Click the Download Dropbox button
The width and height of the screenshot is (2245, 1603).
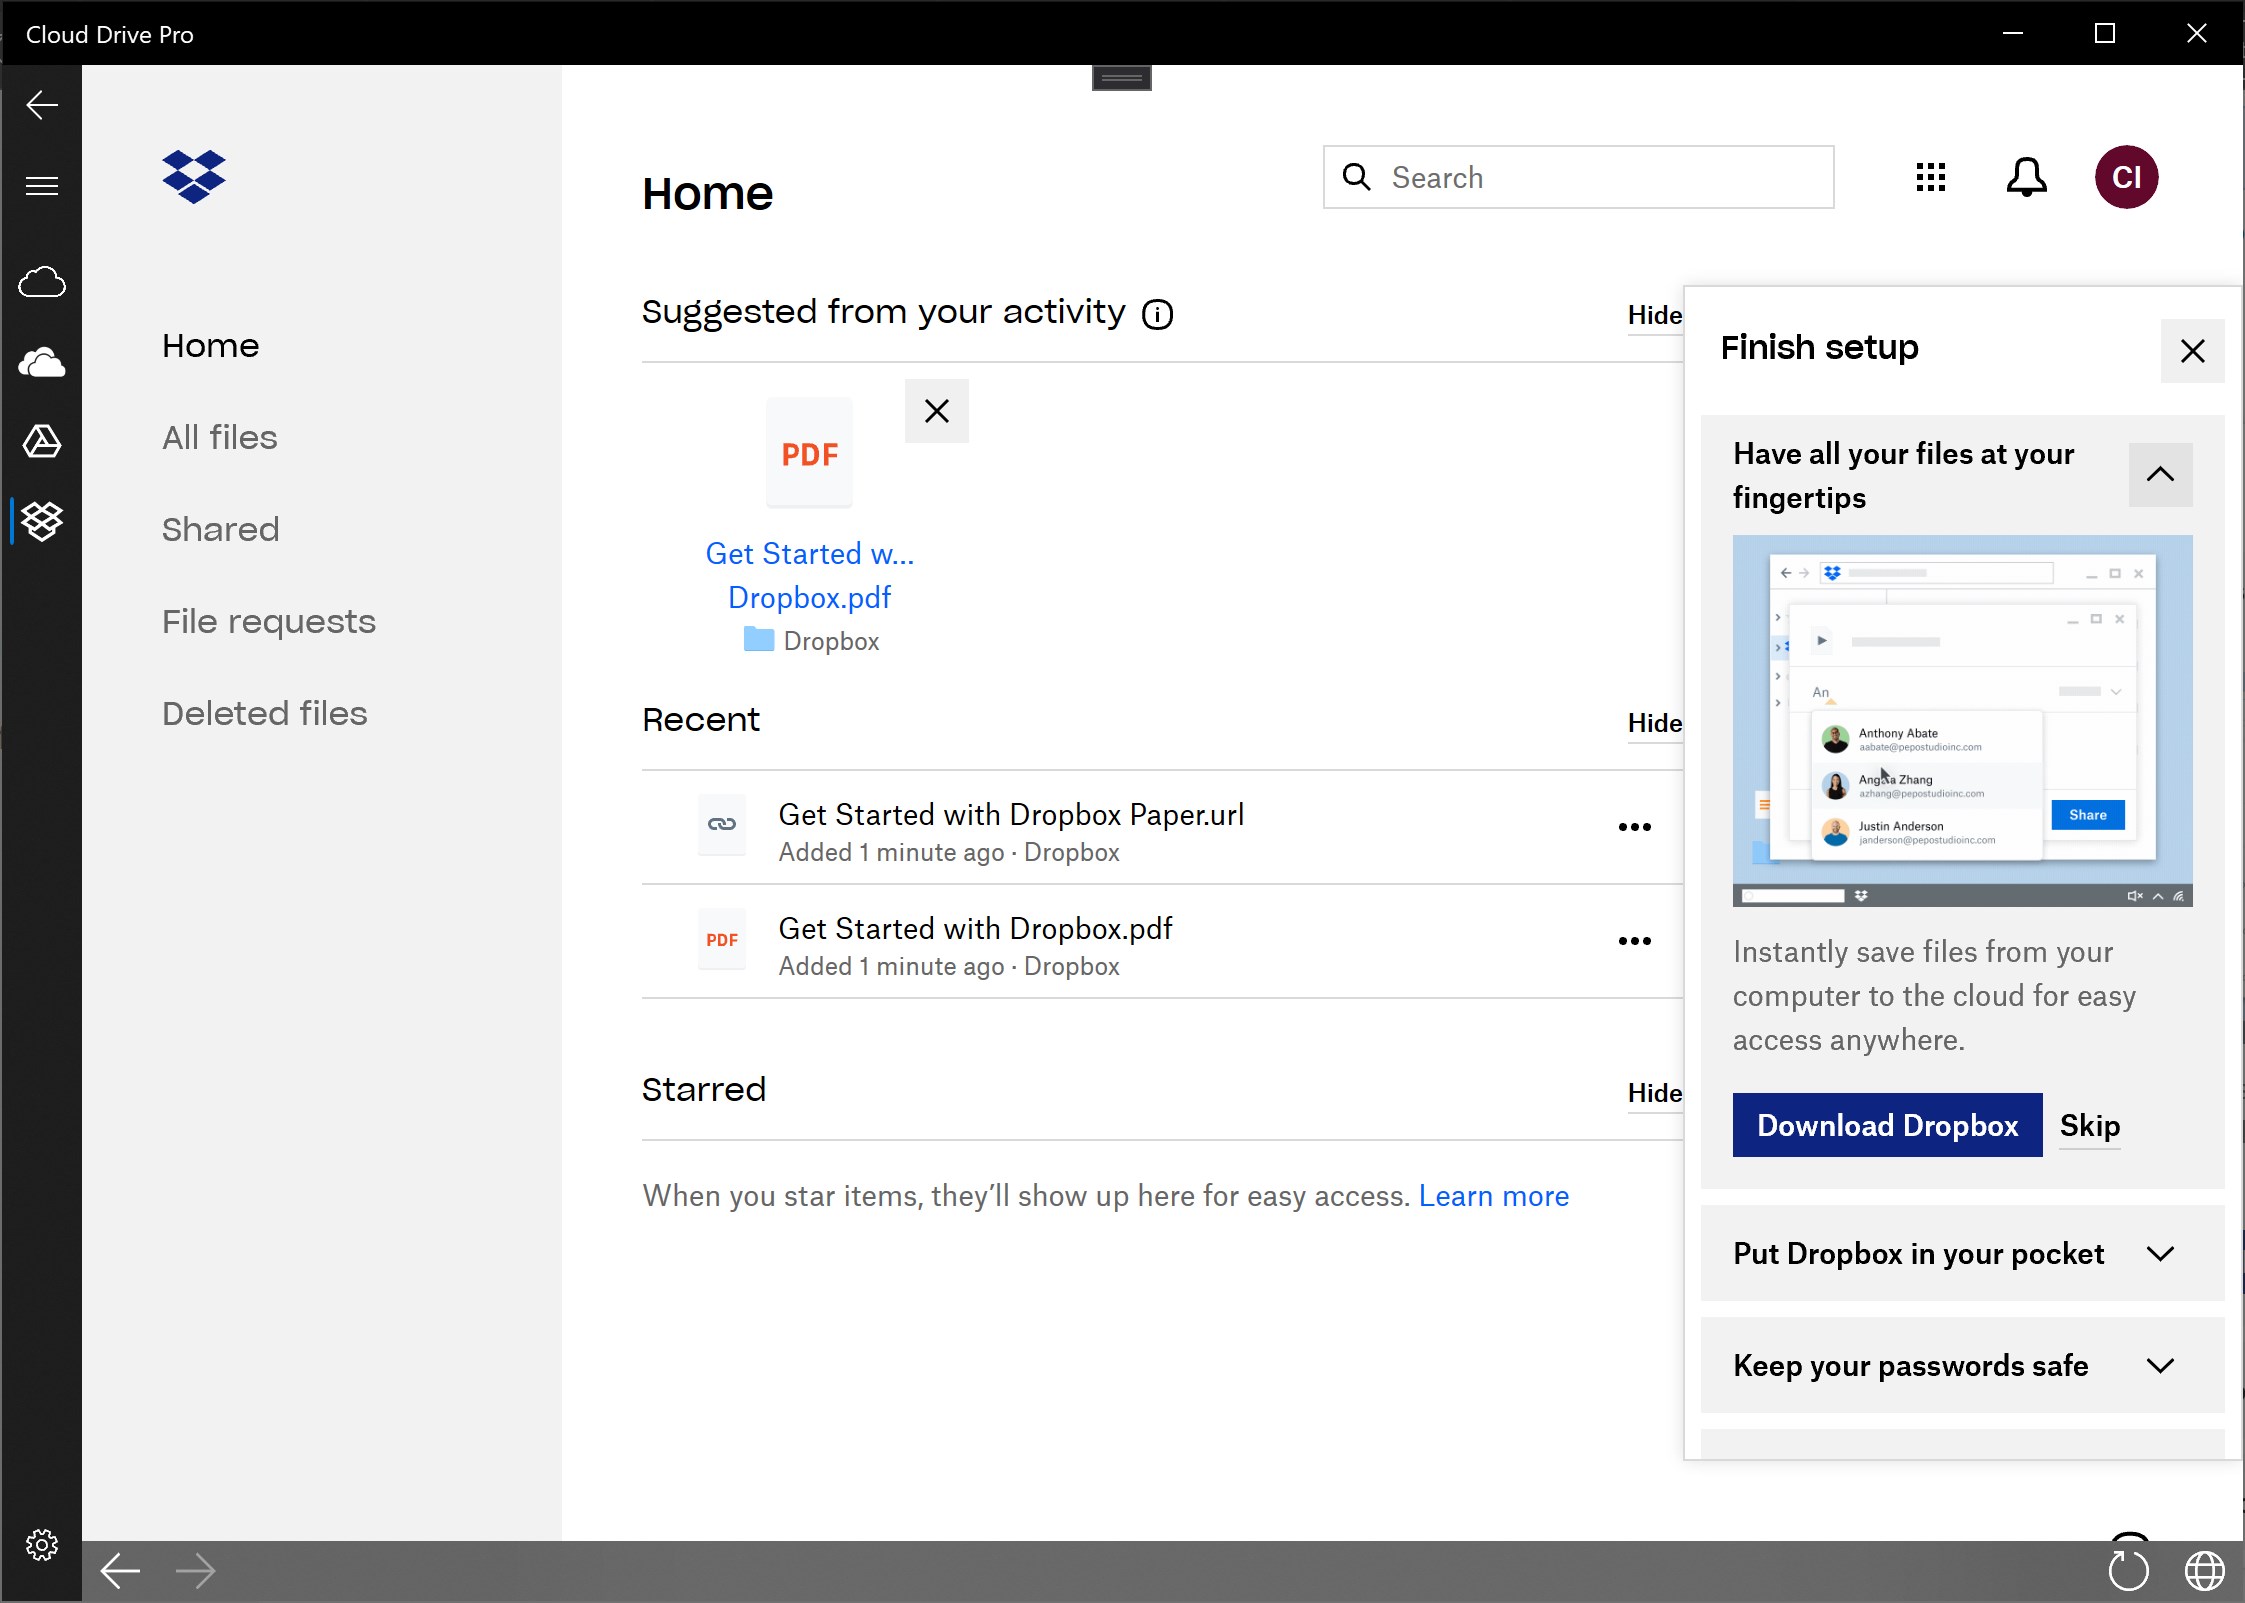[x=1887, y=1125]
